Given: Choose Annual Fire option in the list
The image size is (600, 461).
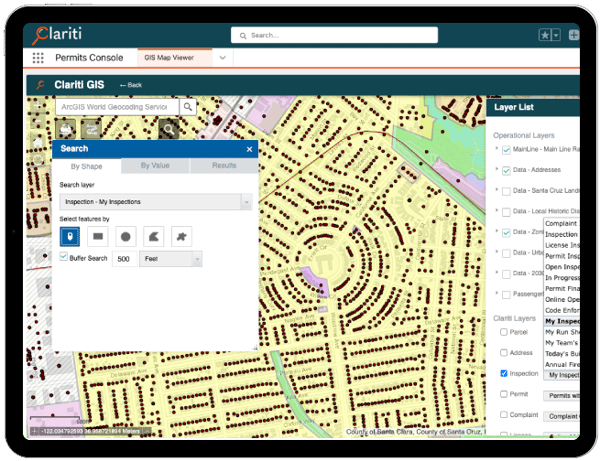Looking at the screenshot, I should (562, 364).
